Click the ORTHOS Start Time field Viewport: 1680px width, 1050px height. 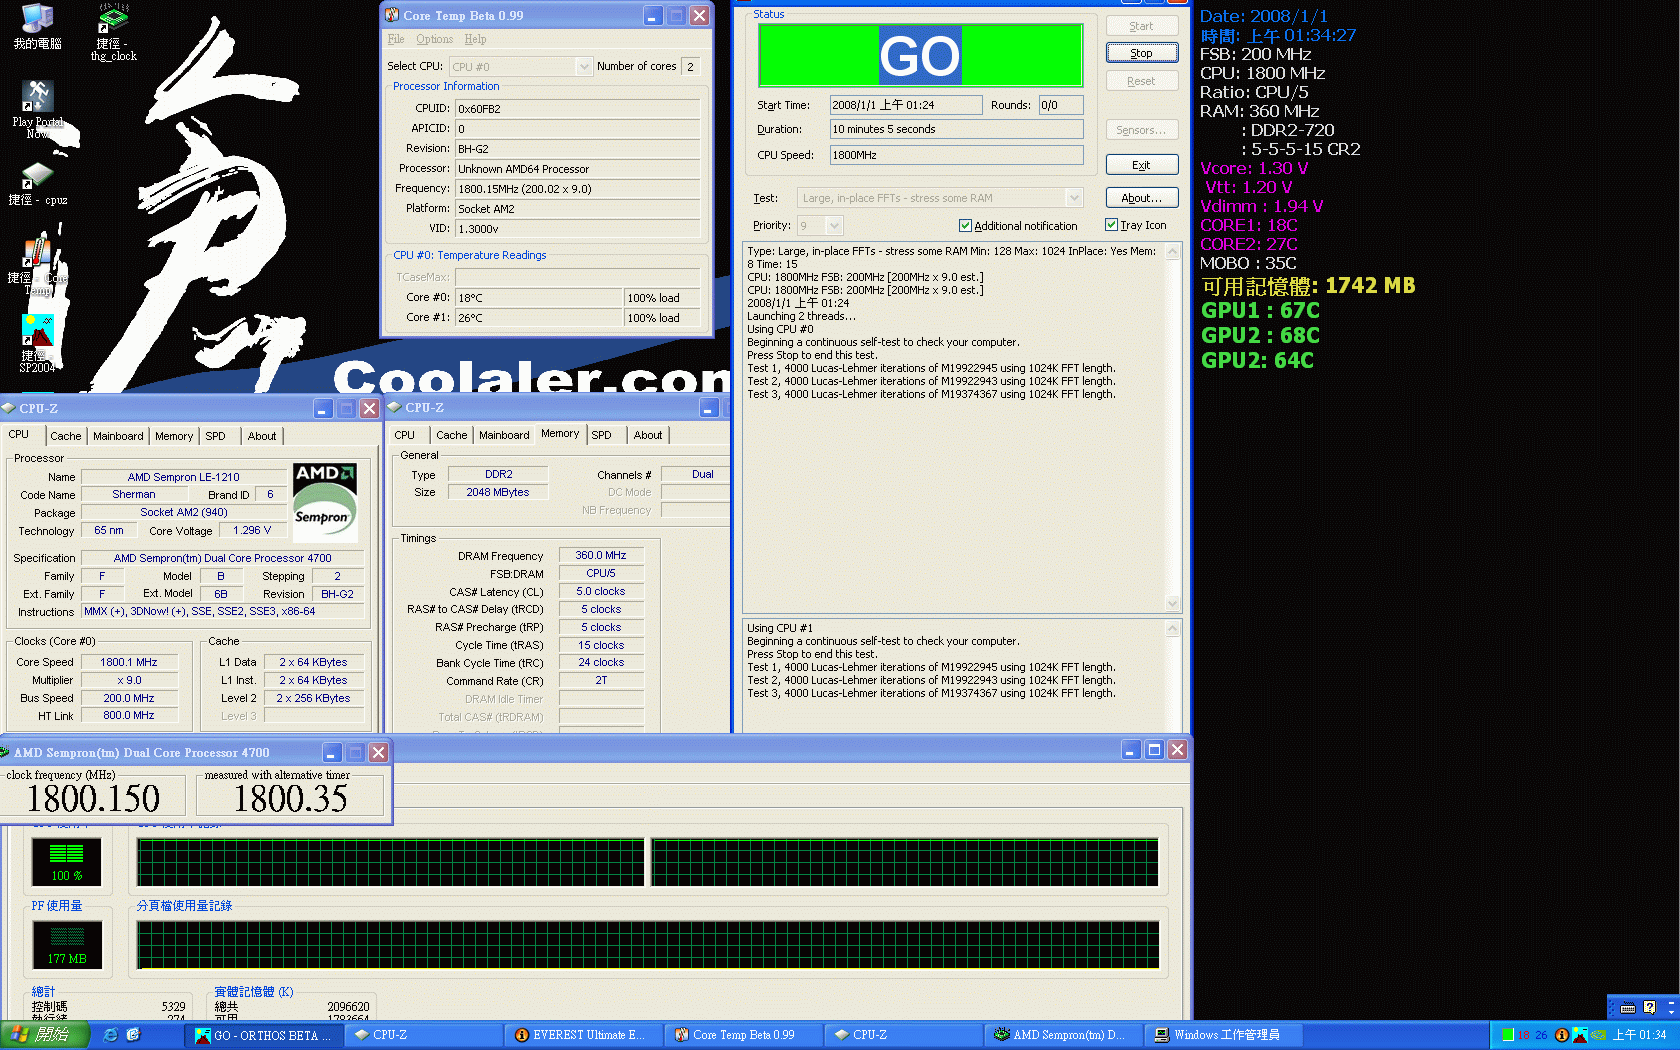coord(906,105)
